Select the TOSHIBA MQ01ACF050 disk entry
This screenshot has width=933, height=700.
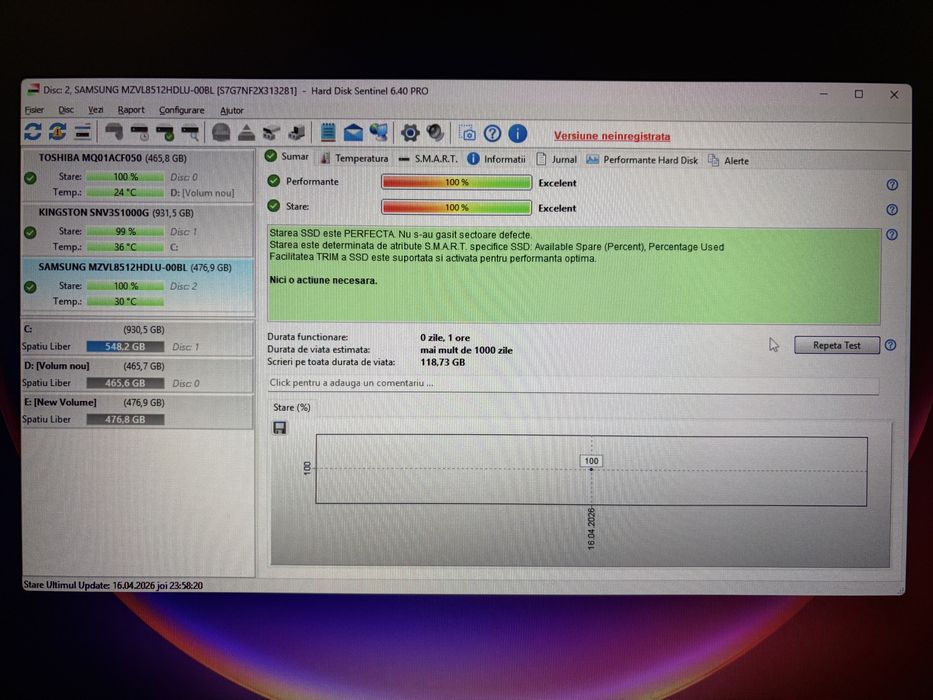pos(138,176)
